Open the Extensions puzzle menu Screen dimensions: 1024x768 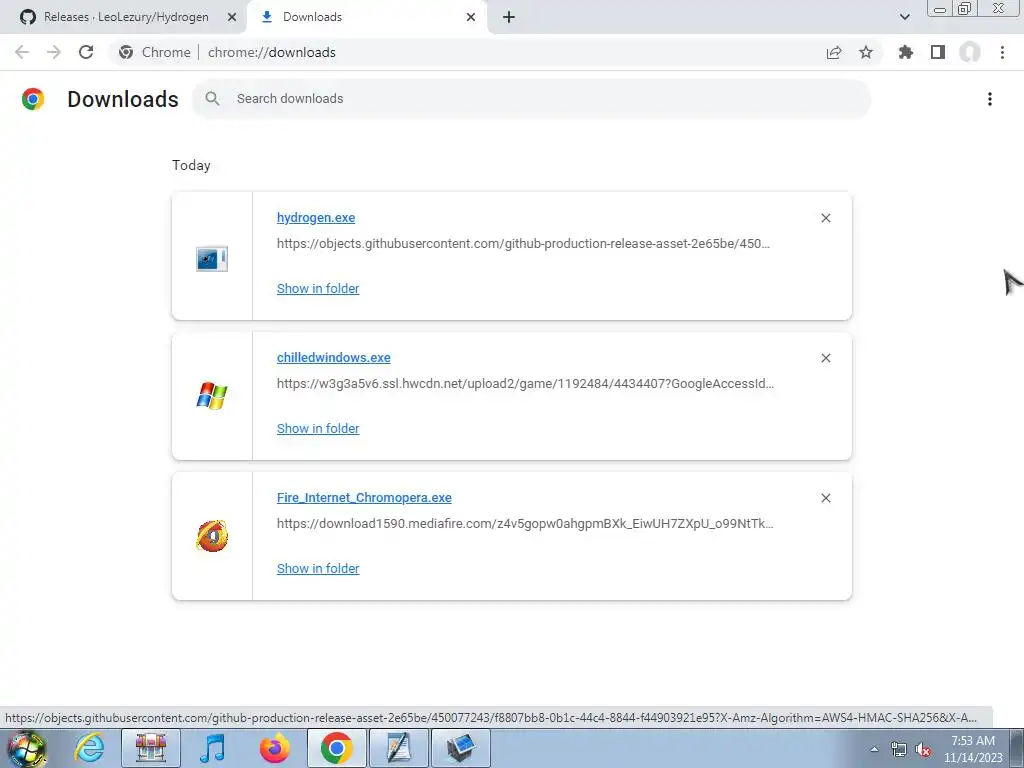coord(905,52)
